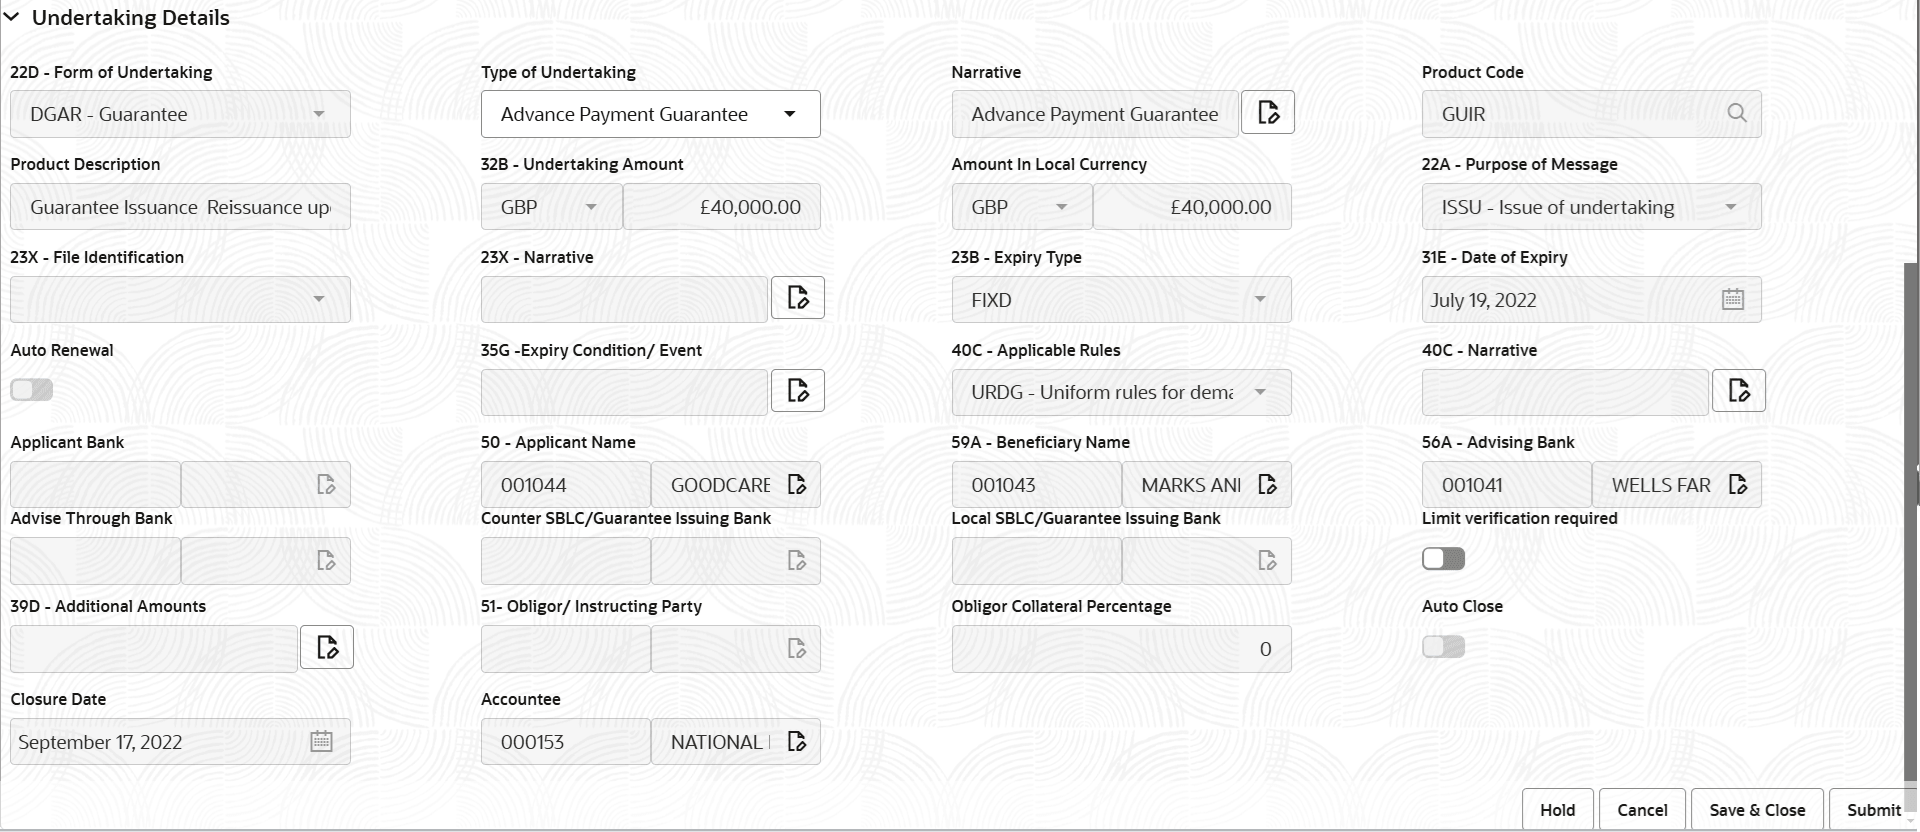Click the Save & Close button
The image size is (1920, 832).
[1756, 810]
